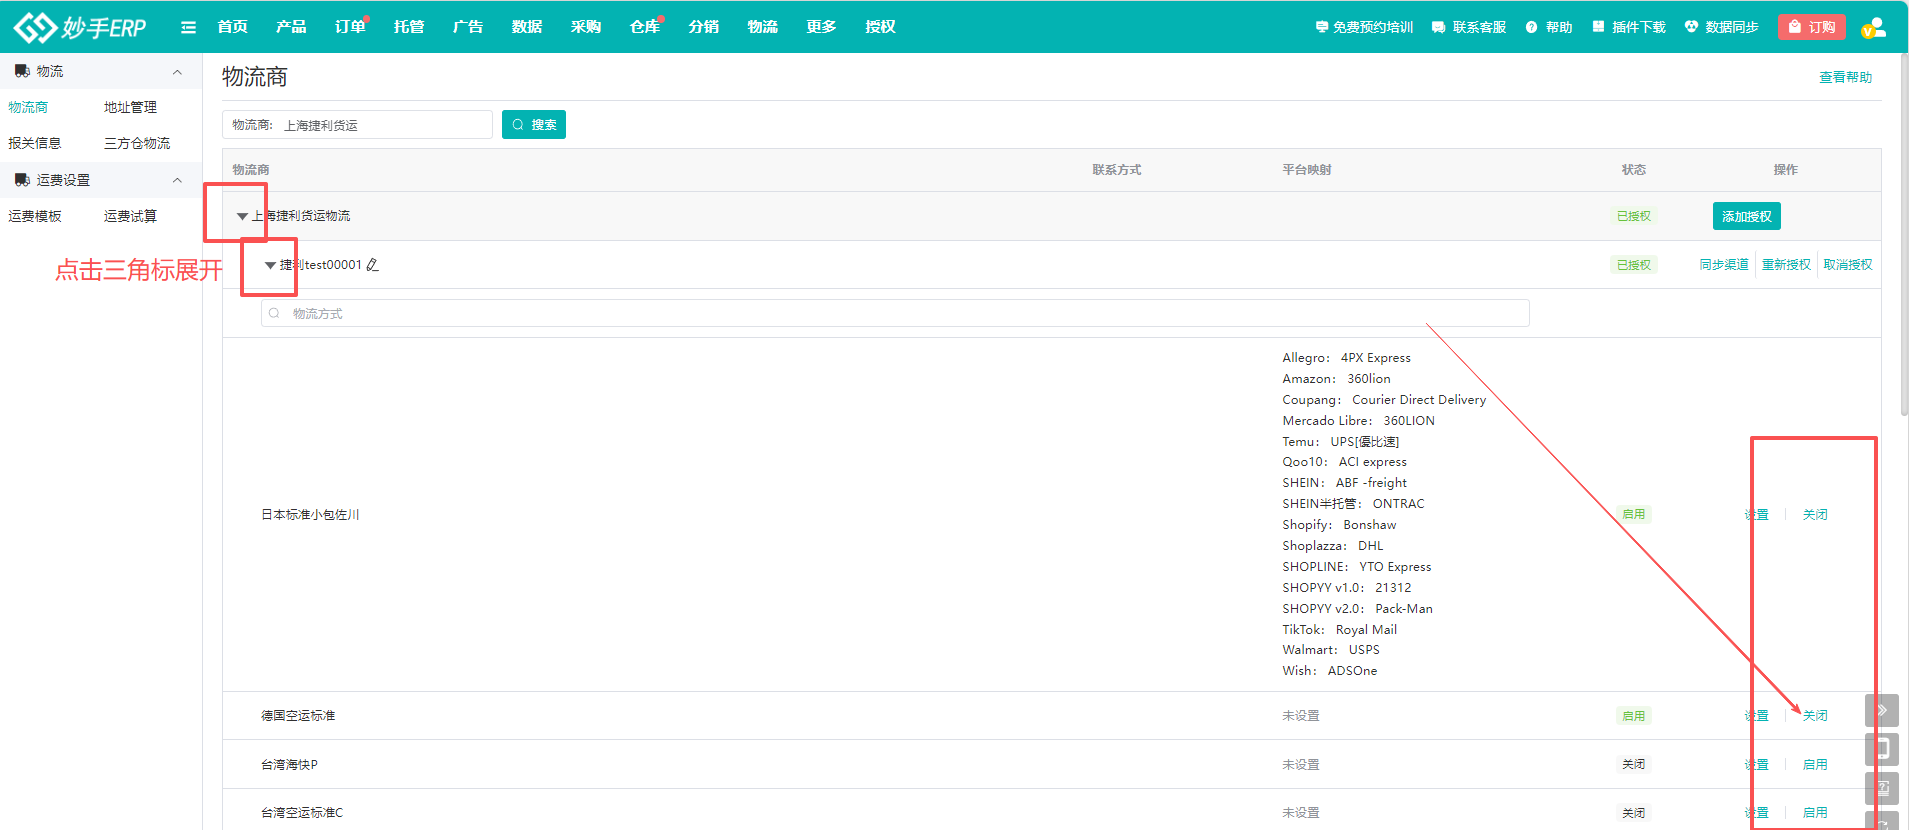Click the 妙手ERP logo

coord(80,27)
